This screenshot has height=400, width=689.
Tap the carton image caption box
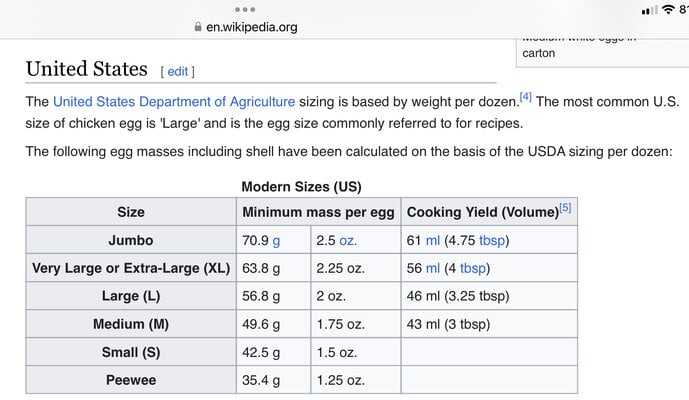coord(602,53)
